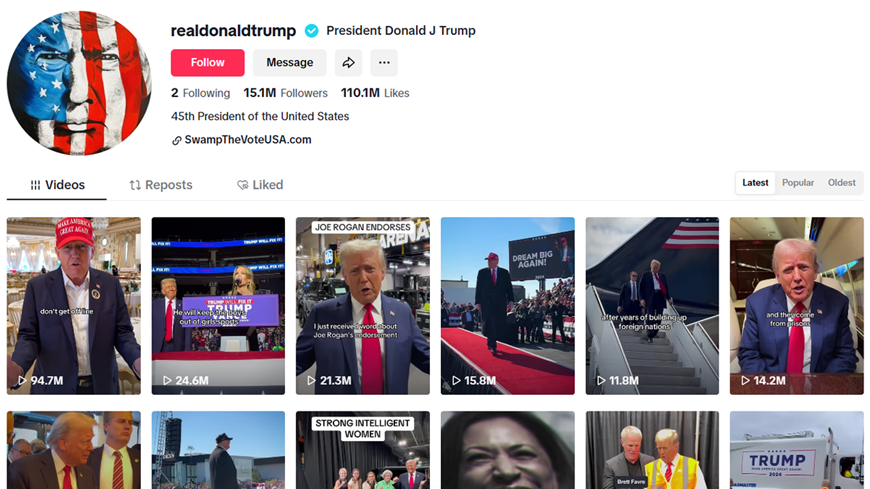Select the Latest sort option
Screen dimensions: 870x489
(755, 183)
